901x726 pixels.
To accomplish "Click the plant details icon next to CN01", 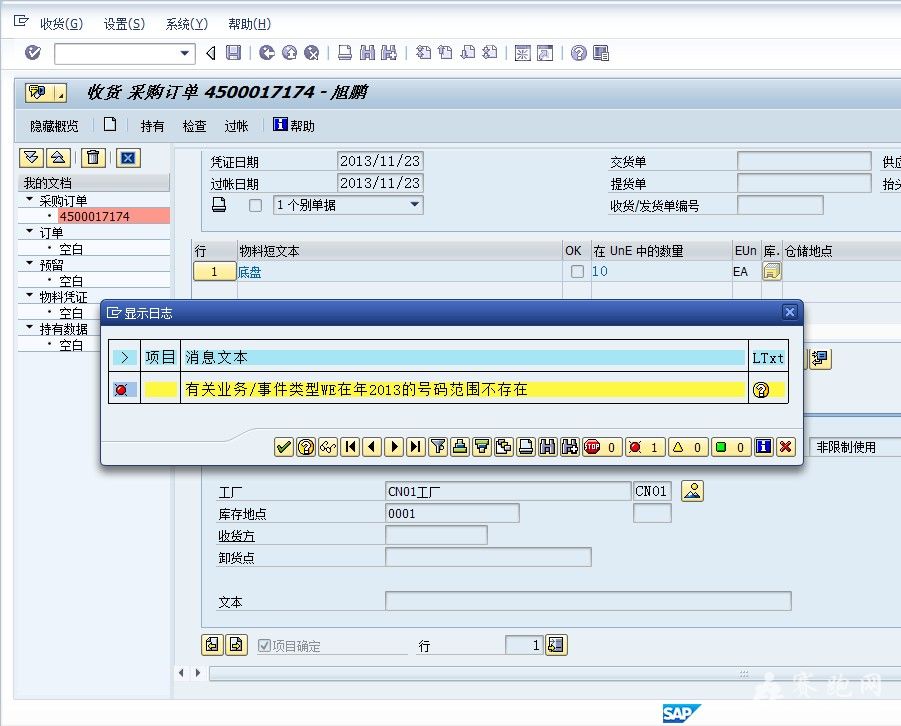I will [692, 491].
